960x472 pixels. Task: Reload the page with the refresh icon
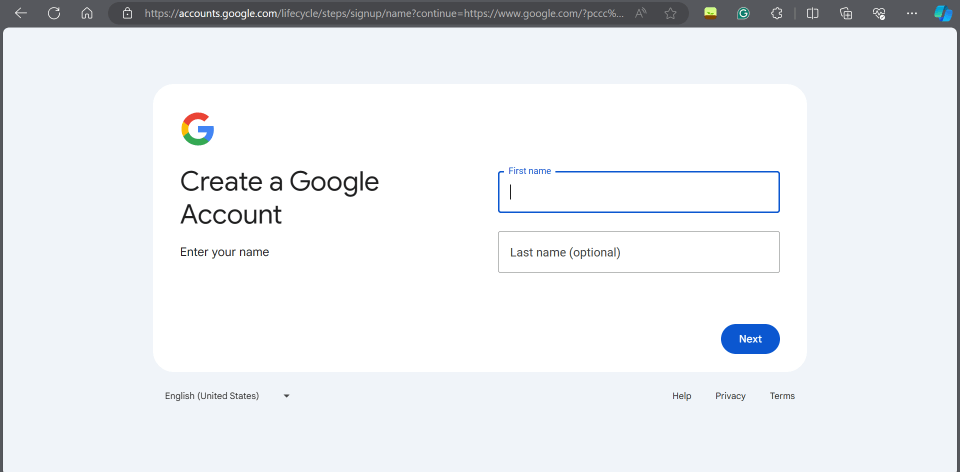54,13
